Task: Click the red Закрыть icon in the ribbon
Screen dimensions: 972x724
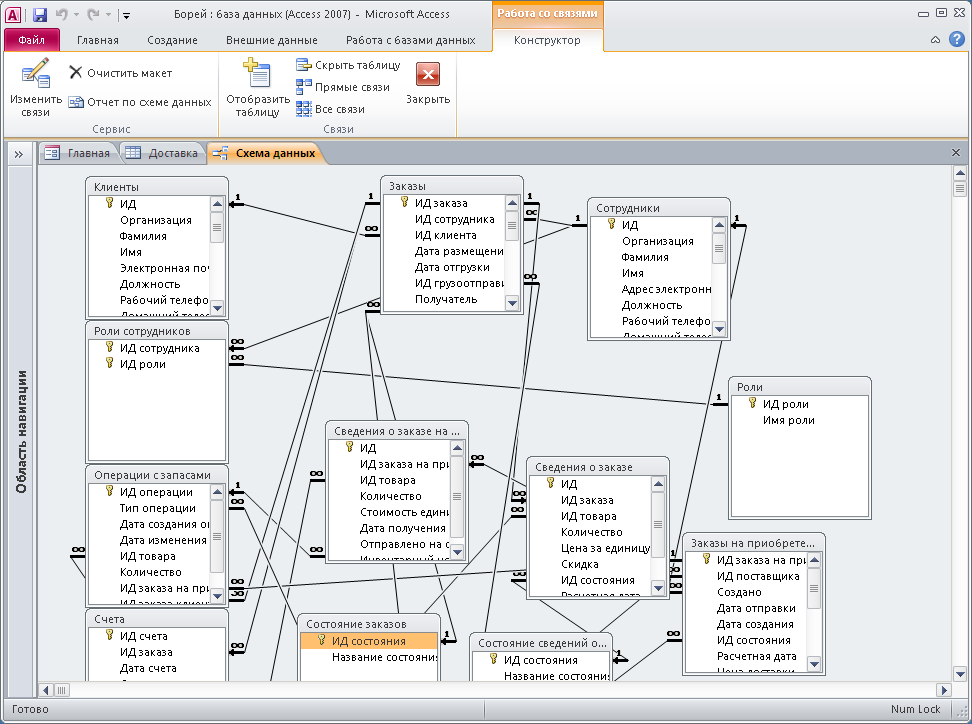Action: click(428, 74)
